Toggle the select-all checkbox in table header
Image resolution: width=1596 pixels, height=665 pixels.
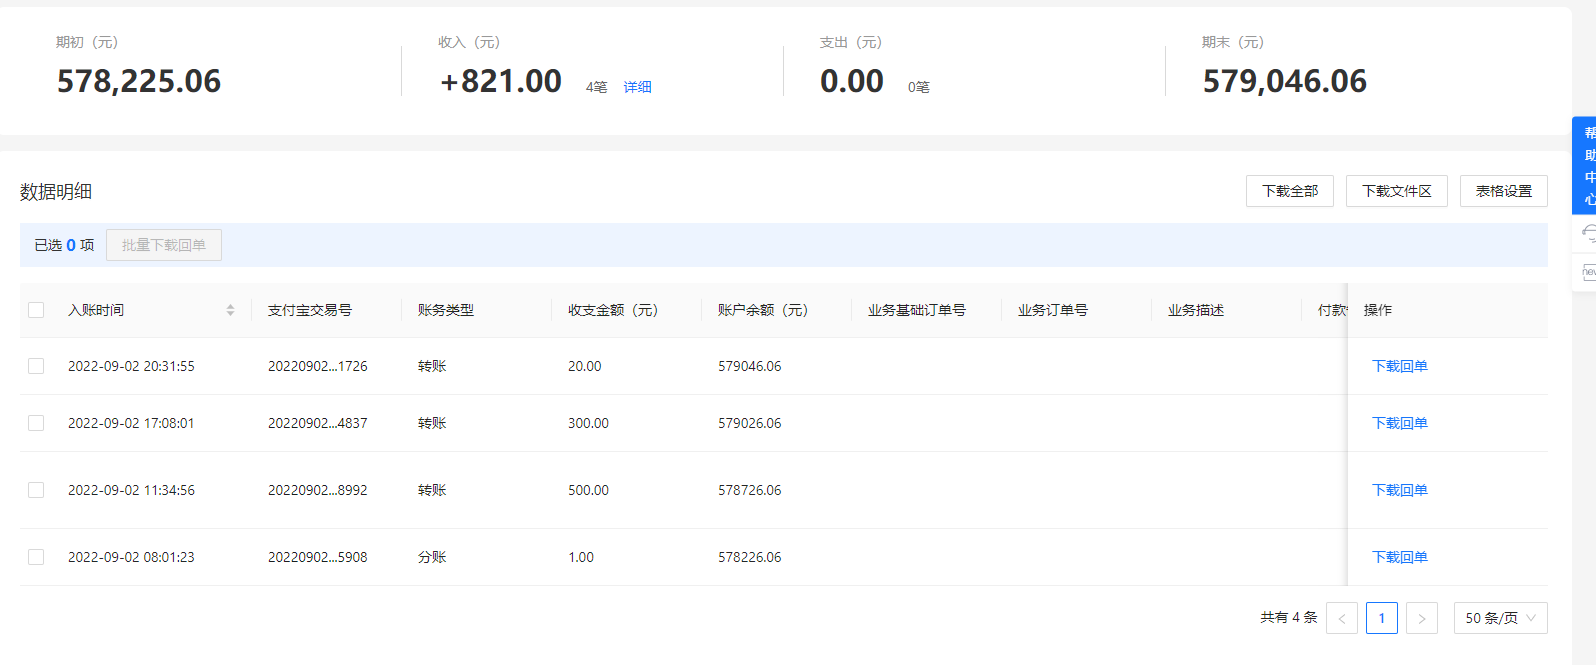click(x=36, y=310)
